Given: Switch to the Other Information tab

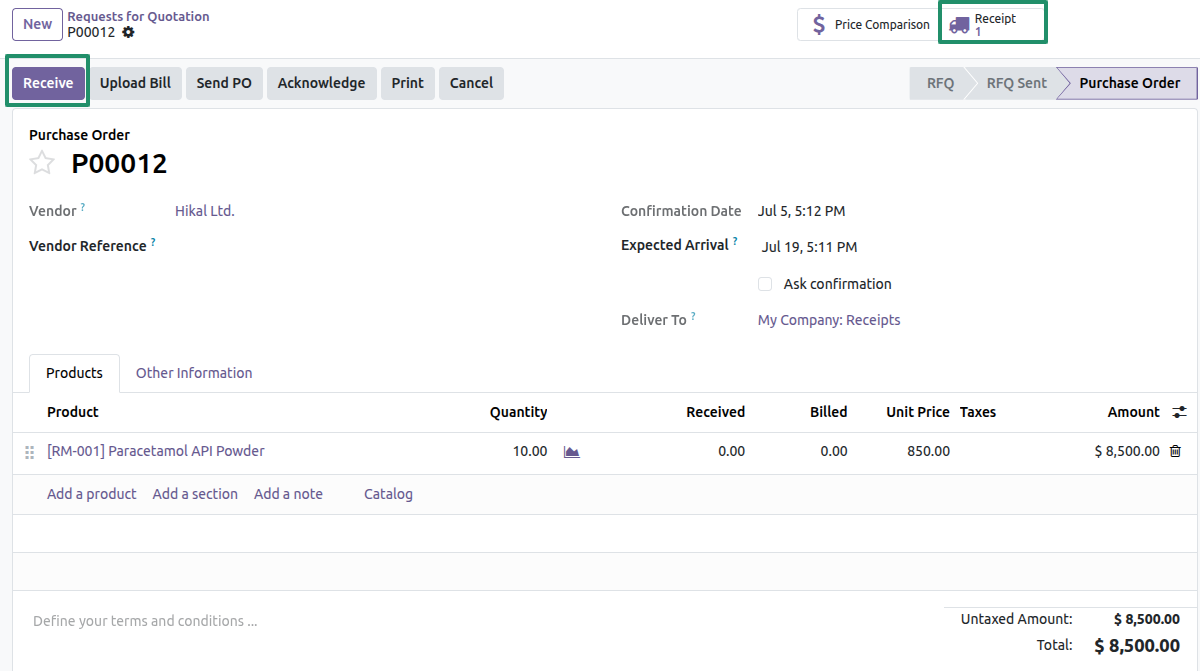Looking at the screenshot, I should 194,373.
